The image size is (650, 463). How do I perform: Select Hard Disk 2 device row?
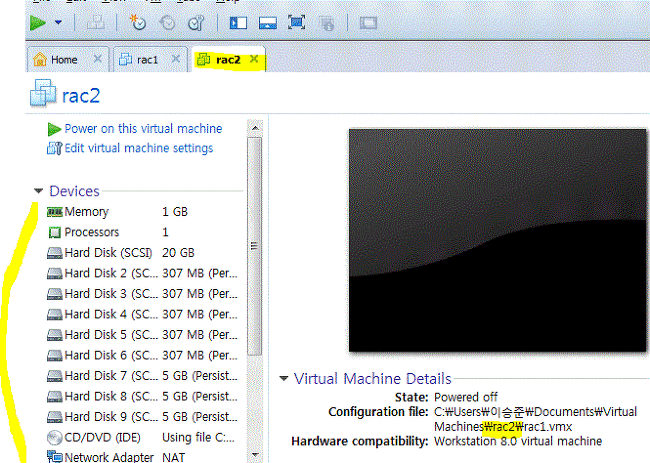[143, 273]
